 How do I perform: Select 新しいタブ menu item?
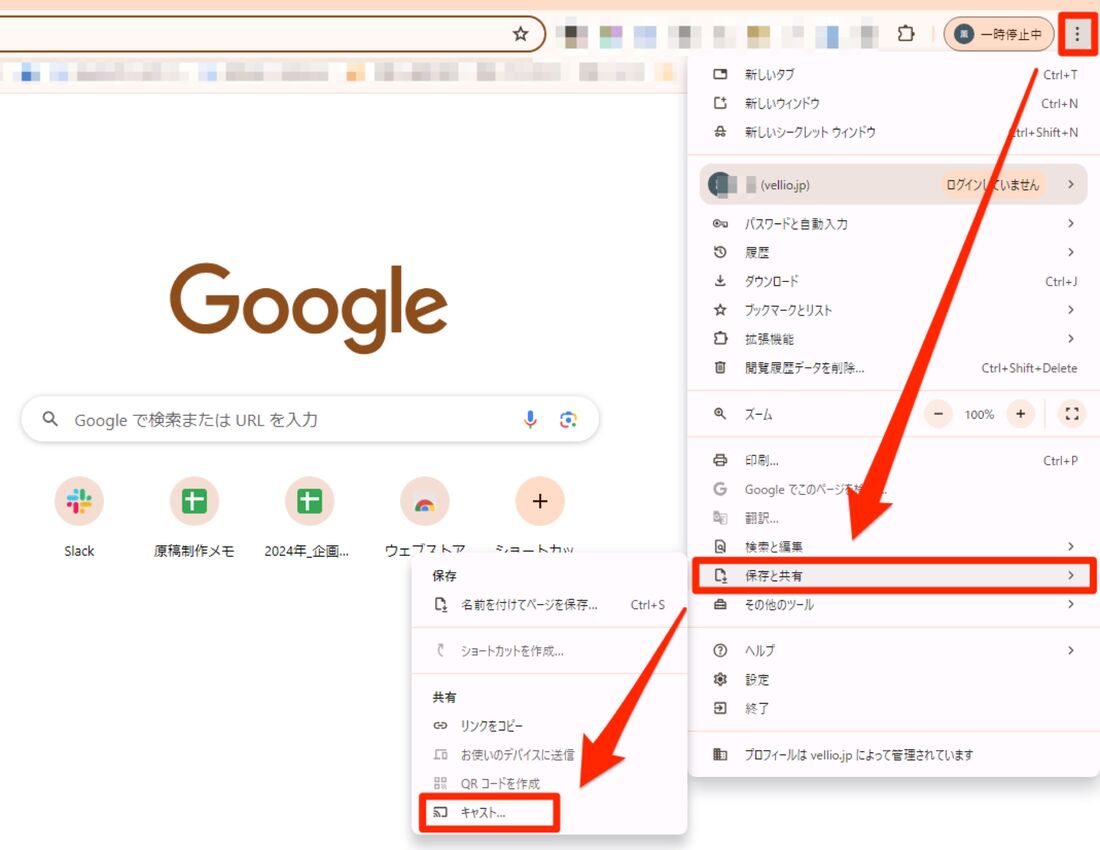(893, 74)
